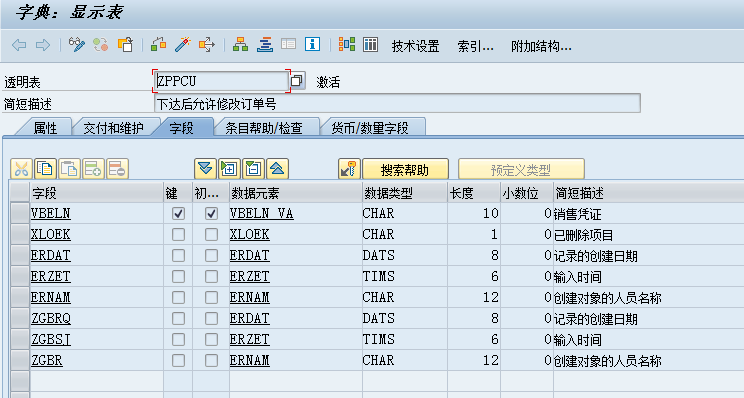Click the 长度 column header
This screenshot has height=398, width=744.
pyautogui.click(x=474, y=193)
